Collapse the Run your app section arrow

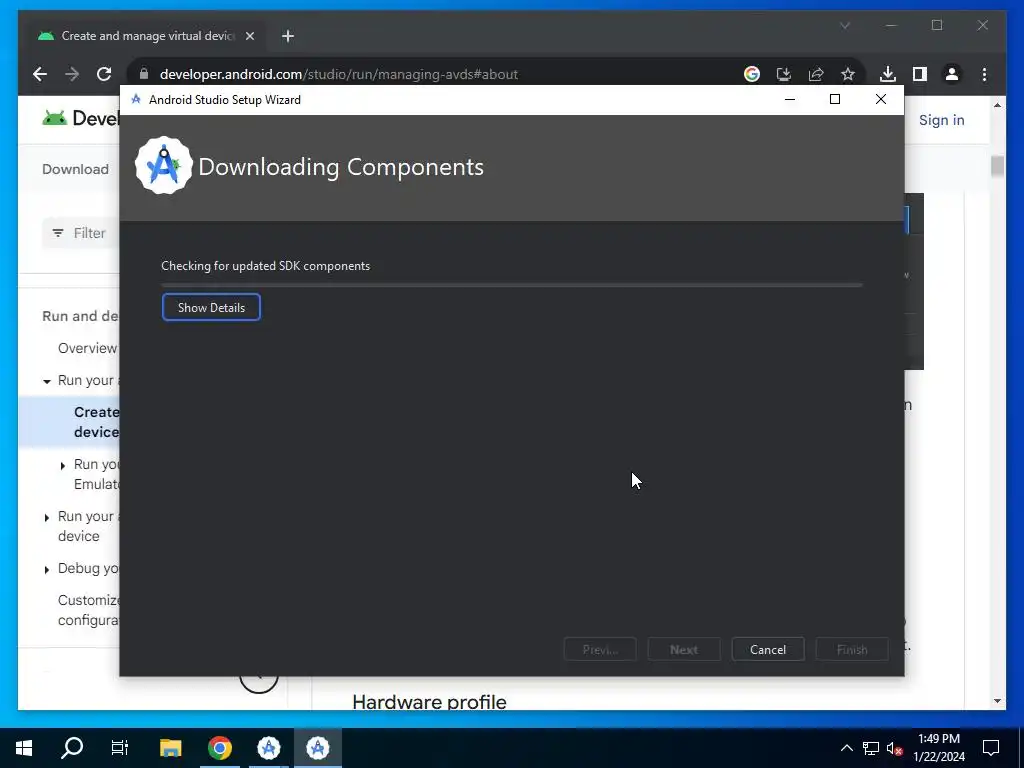point(47,381)
